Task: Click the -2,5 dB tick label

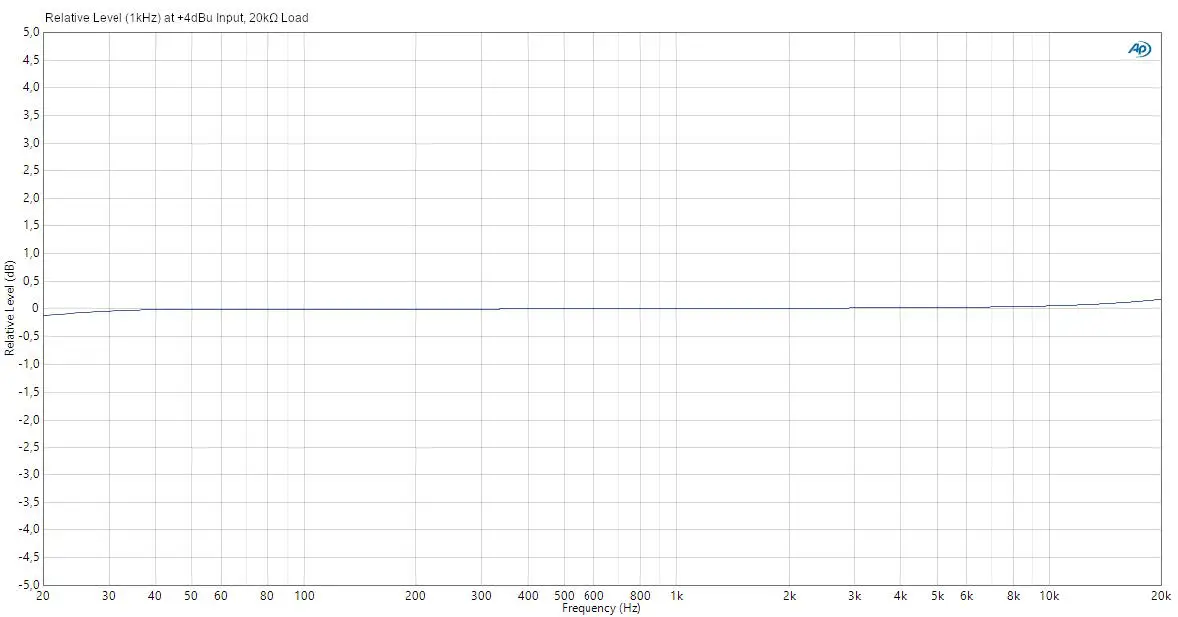Action: [x=28, y=448]
